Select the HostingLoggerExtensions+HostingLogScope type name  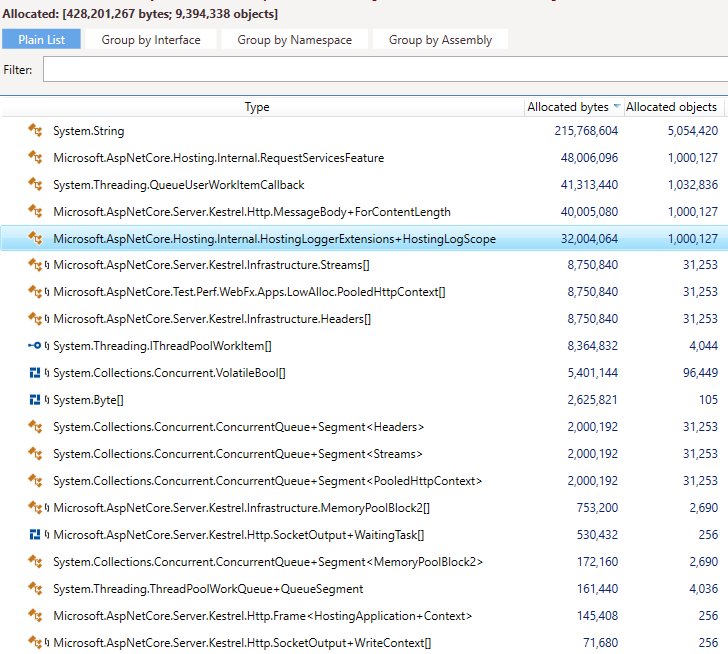pos(274,239)
